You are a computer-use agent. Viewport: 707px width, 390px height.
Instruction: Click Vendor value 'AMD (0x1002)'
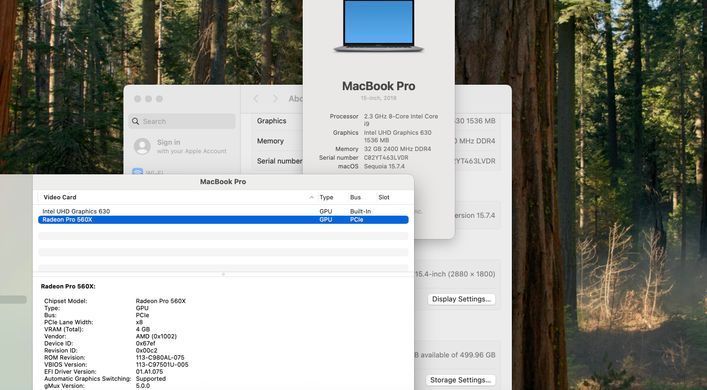(156, 336)
